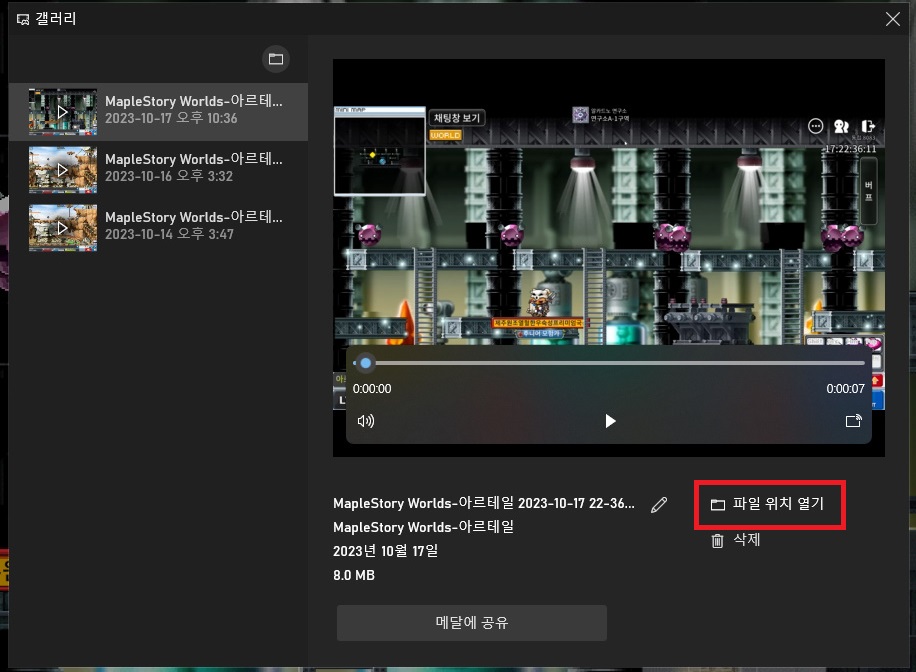Mute the video using the speaker icon
This screenshot has height=672, width=916.
[x=366, y=421]
